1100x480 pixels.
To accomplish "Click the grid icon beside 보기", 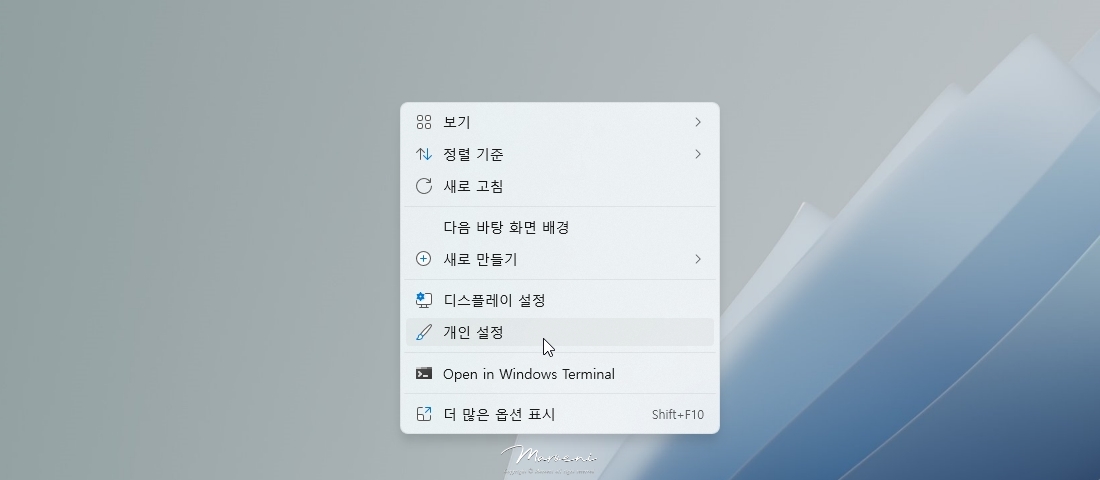I will 424,122.
